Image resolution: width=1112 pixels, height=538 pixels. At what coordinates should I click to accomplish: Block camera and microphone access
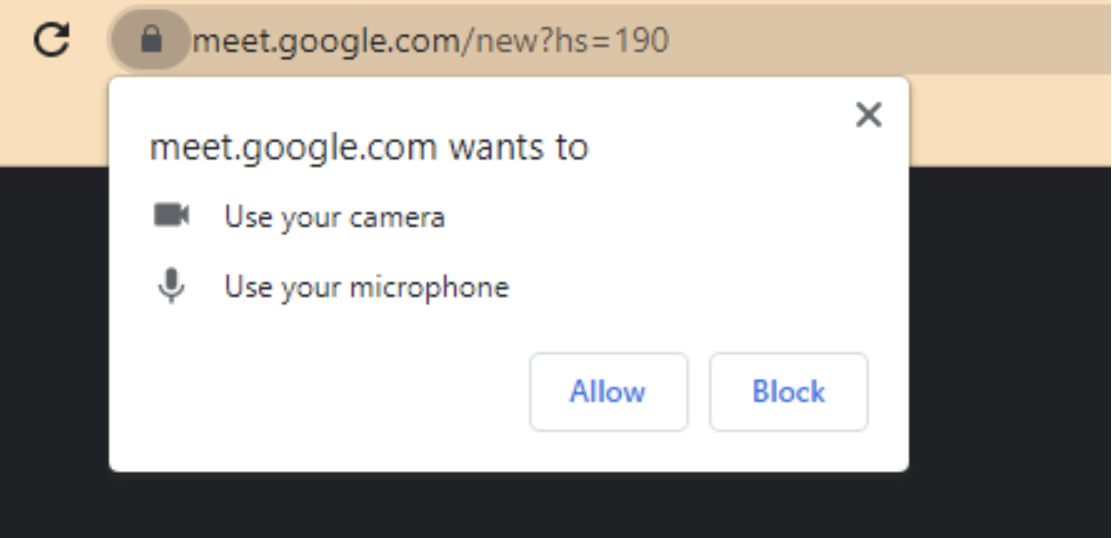pos(788,391)
